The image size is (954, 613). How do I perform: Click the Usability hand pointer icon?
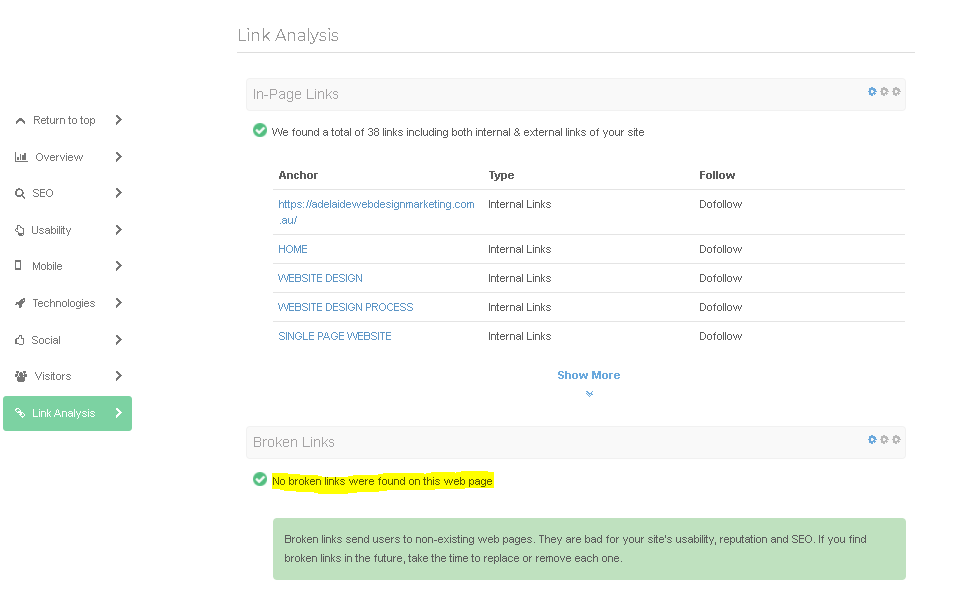click(20, 230)
